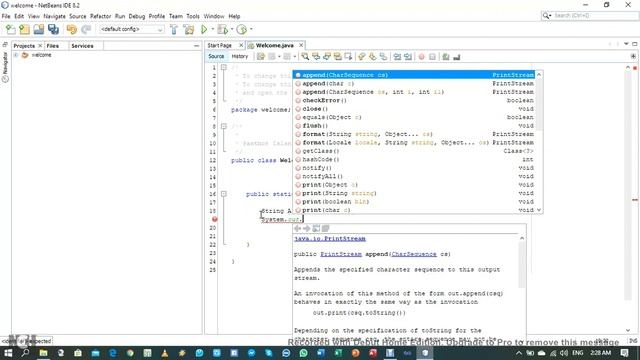Click the Open Project toolbar icon
Screen dimensions: 640x360
tap(39, 29)
